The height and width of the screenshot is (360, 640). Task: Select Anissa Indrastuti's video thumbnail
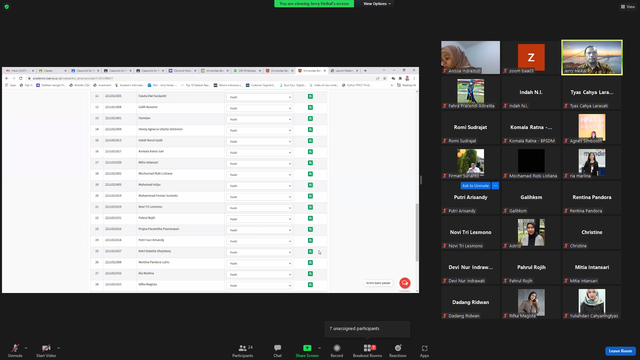470,58
